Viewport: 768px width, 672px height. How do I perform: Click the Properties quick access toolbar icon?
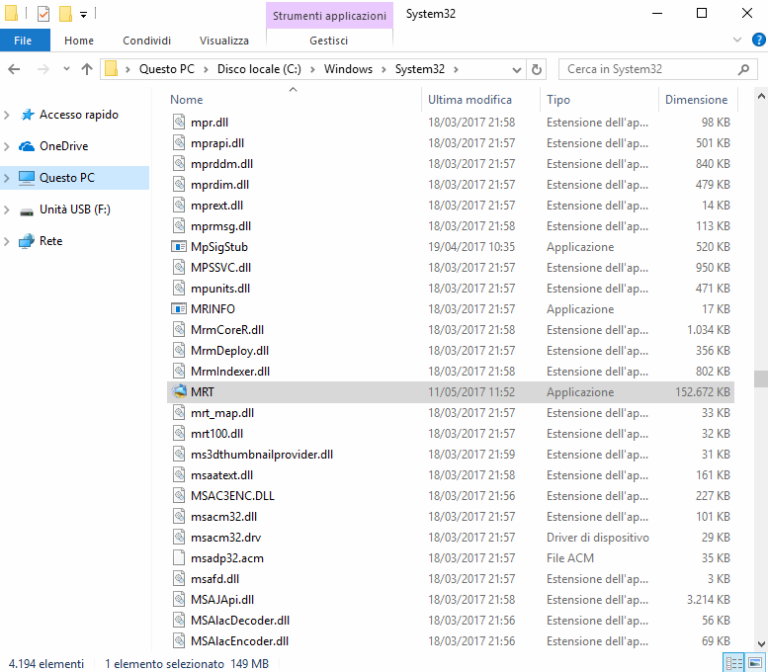click(x=44, y=14)
